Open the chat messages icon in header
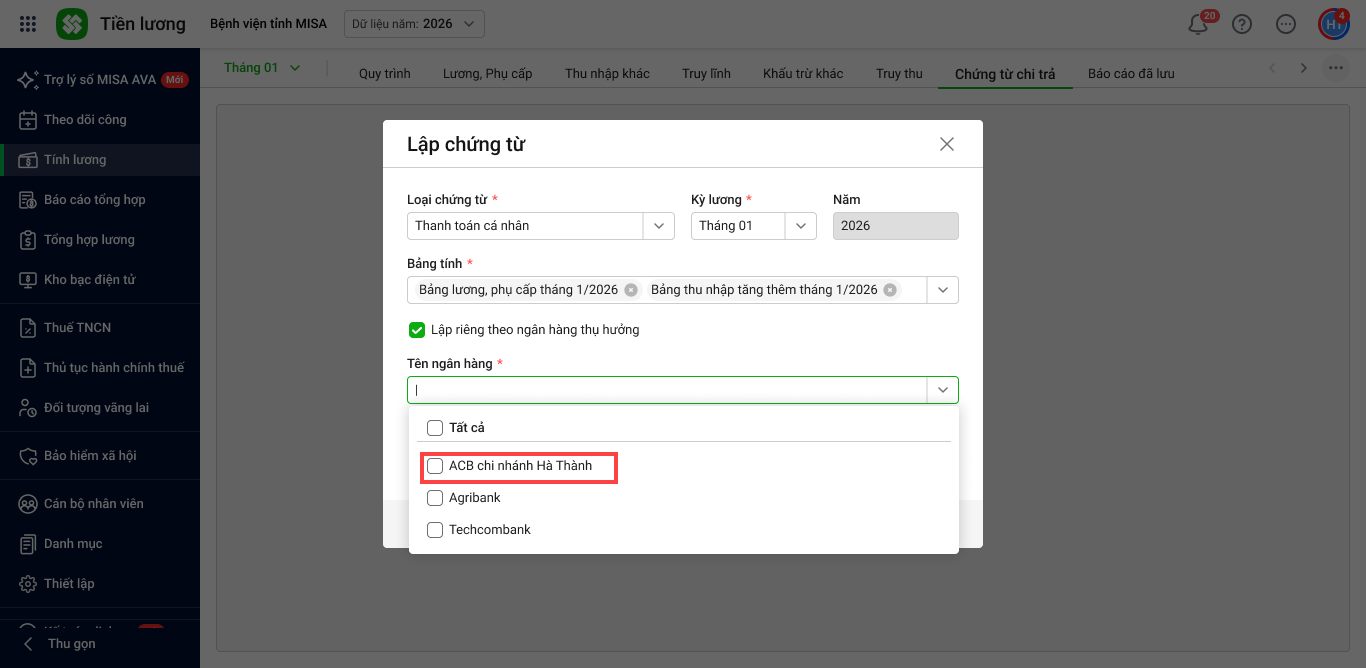 point(1286,25)
